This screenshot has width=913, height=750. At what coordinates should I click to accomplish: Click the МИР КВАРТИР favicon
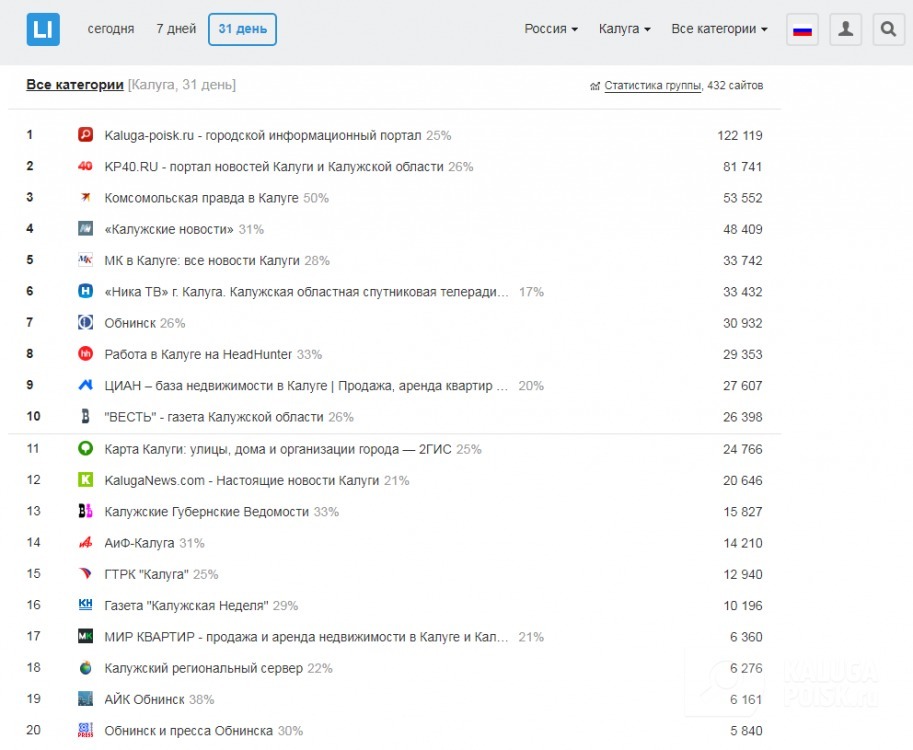point(86,636)
